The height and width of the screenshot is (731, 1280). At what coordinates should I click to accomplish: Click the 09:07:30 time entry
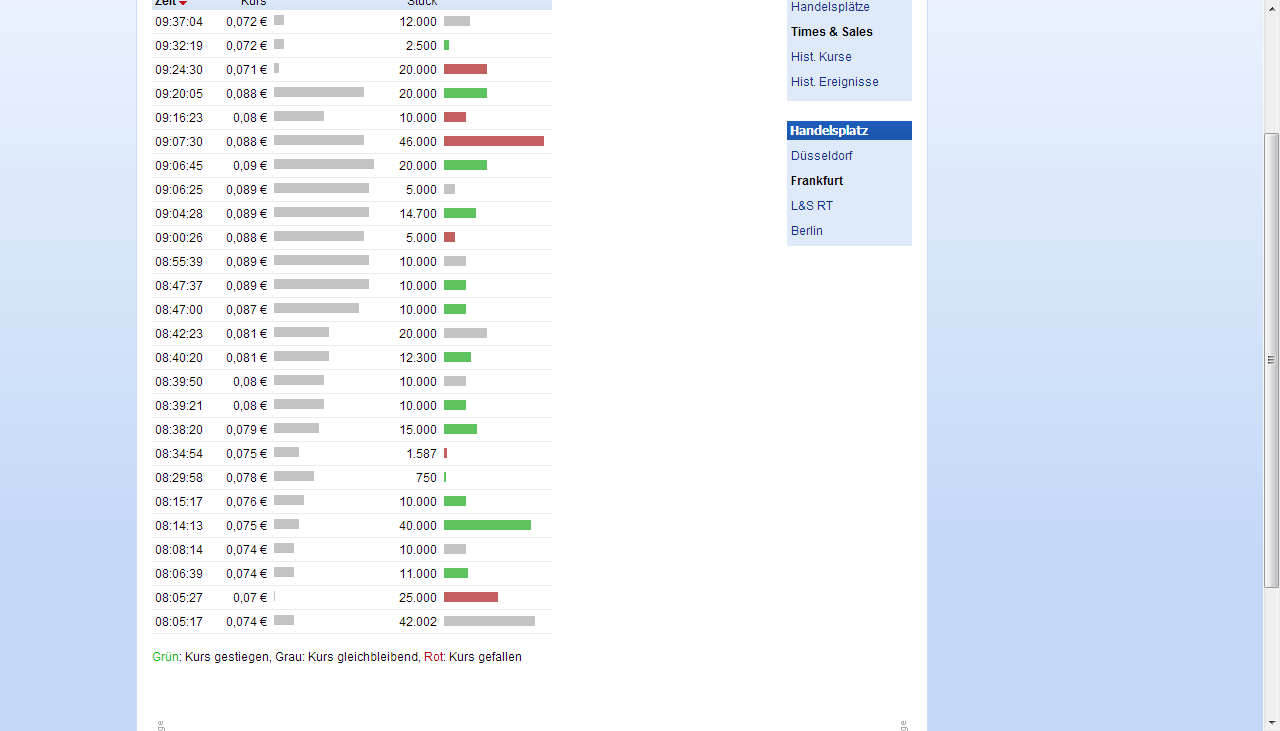(x=179, y=142)
